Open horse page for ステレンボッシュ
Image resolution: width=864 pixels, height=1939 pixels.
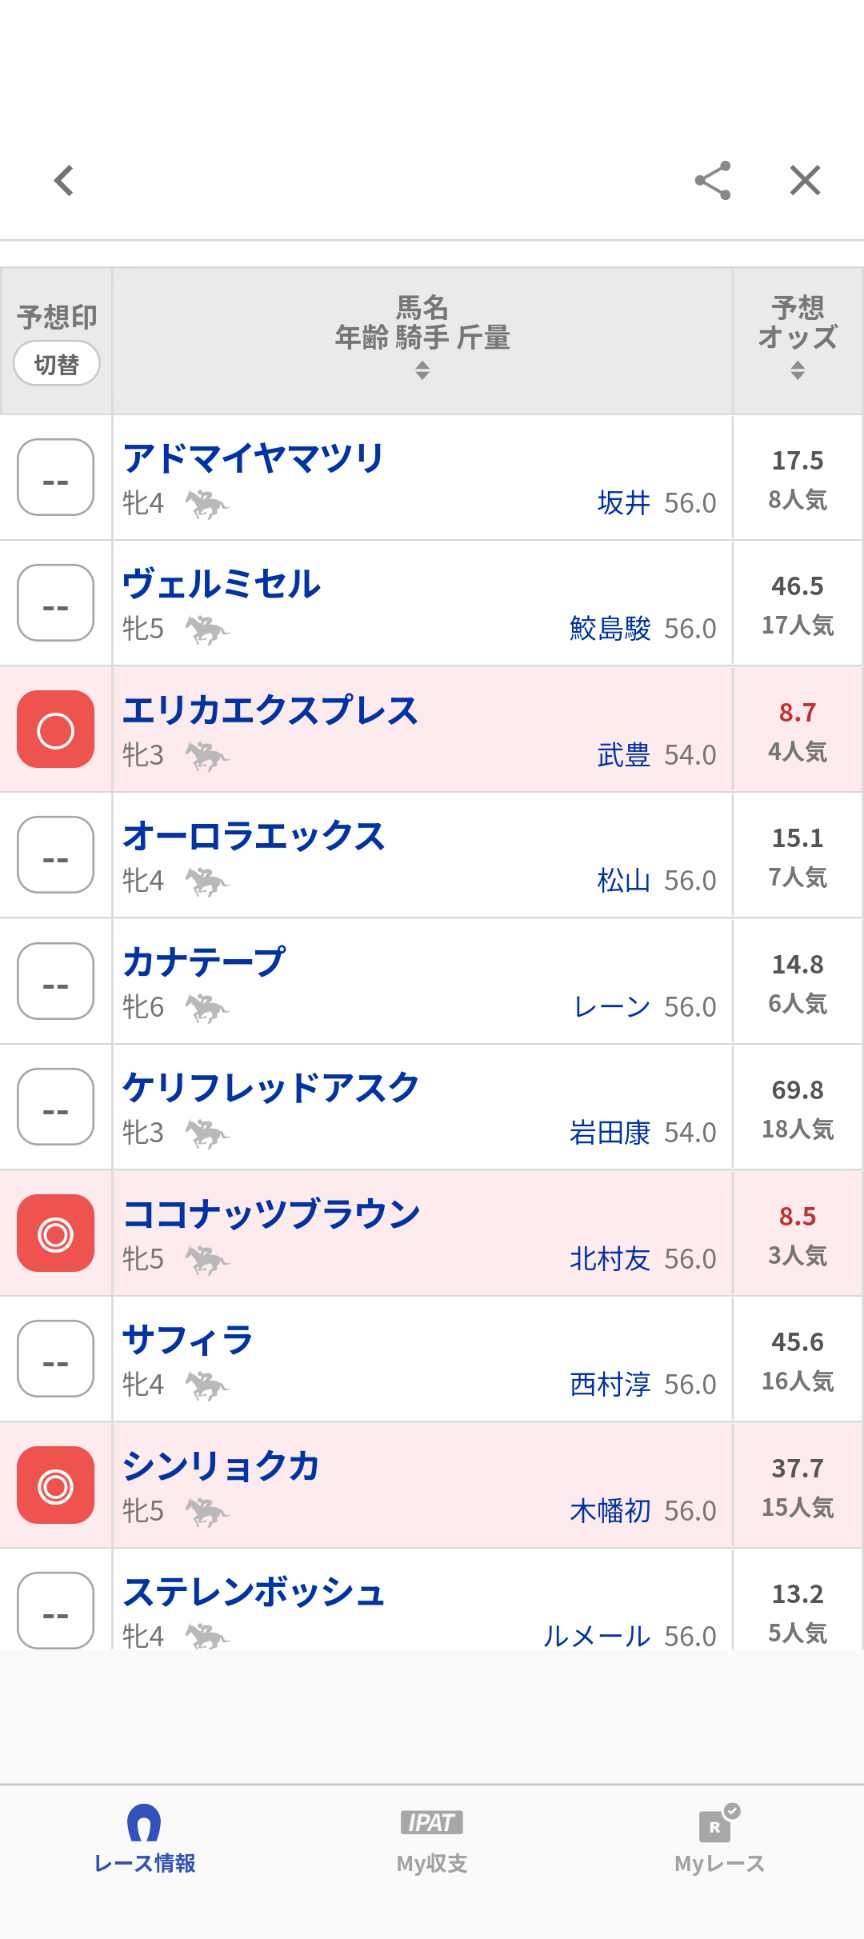tap(253, 1592)
